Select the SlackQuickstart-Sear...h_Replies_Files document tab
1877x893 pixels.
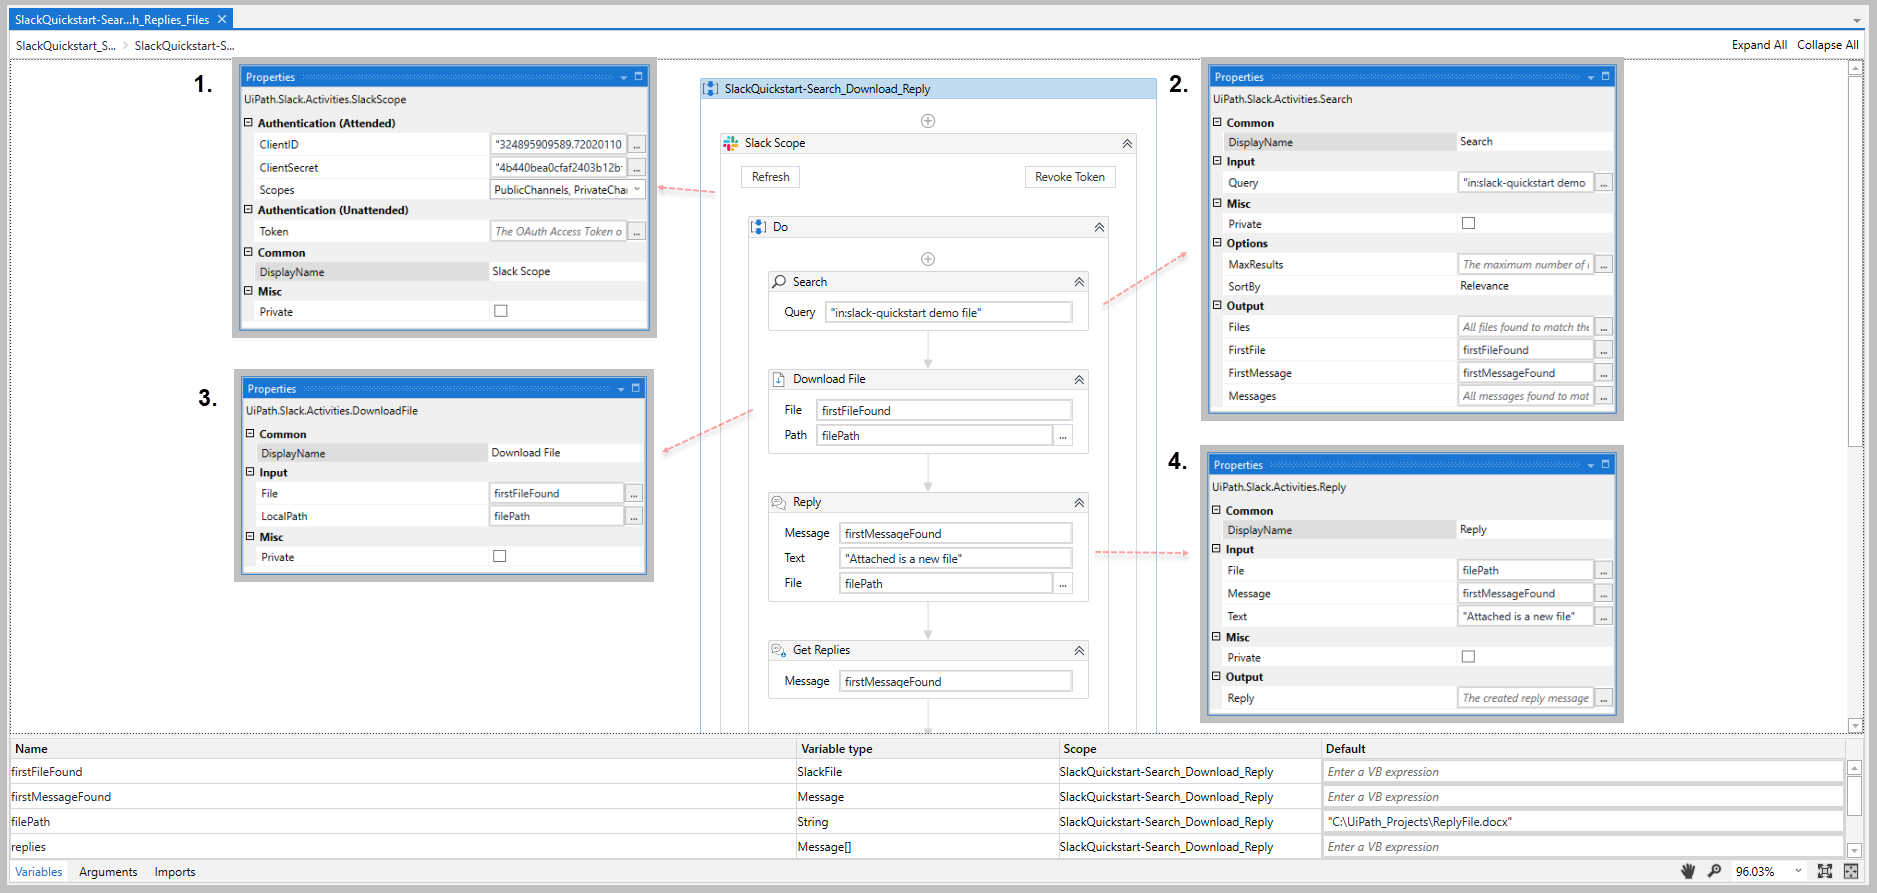pyautogui.click(x=112, y=19)
